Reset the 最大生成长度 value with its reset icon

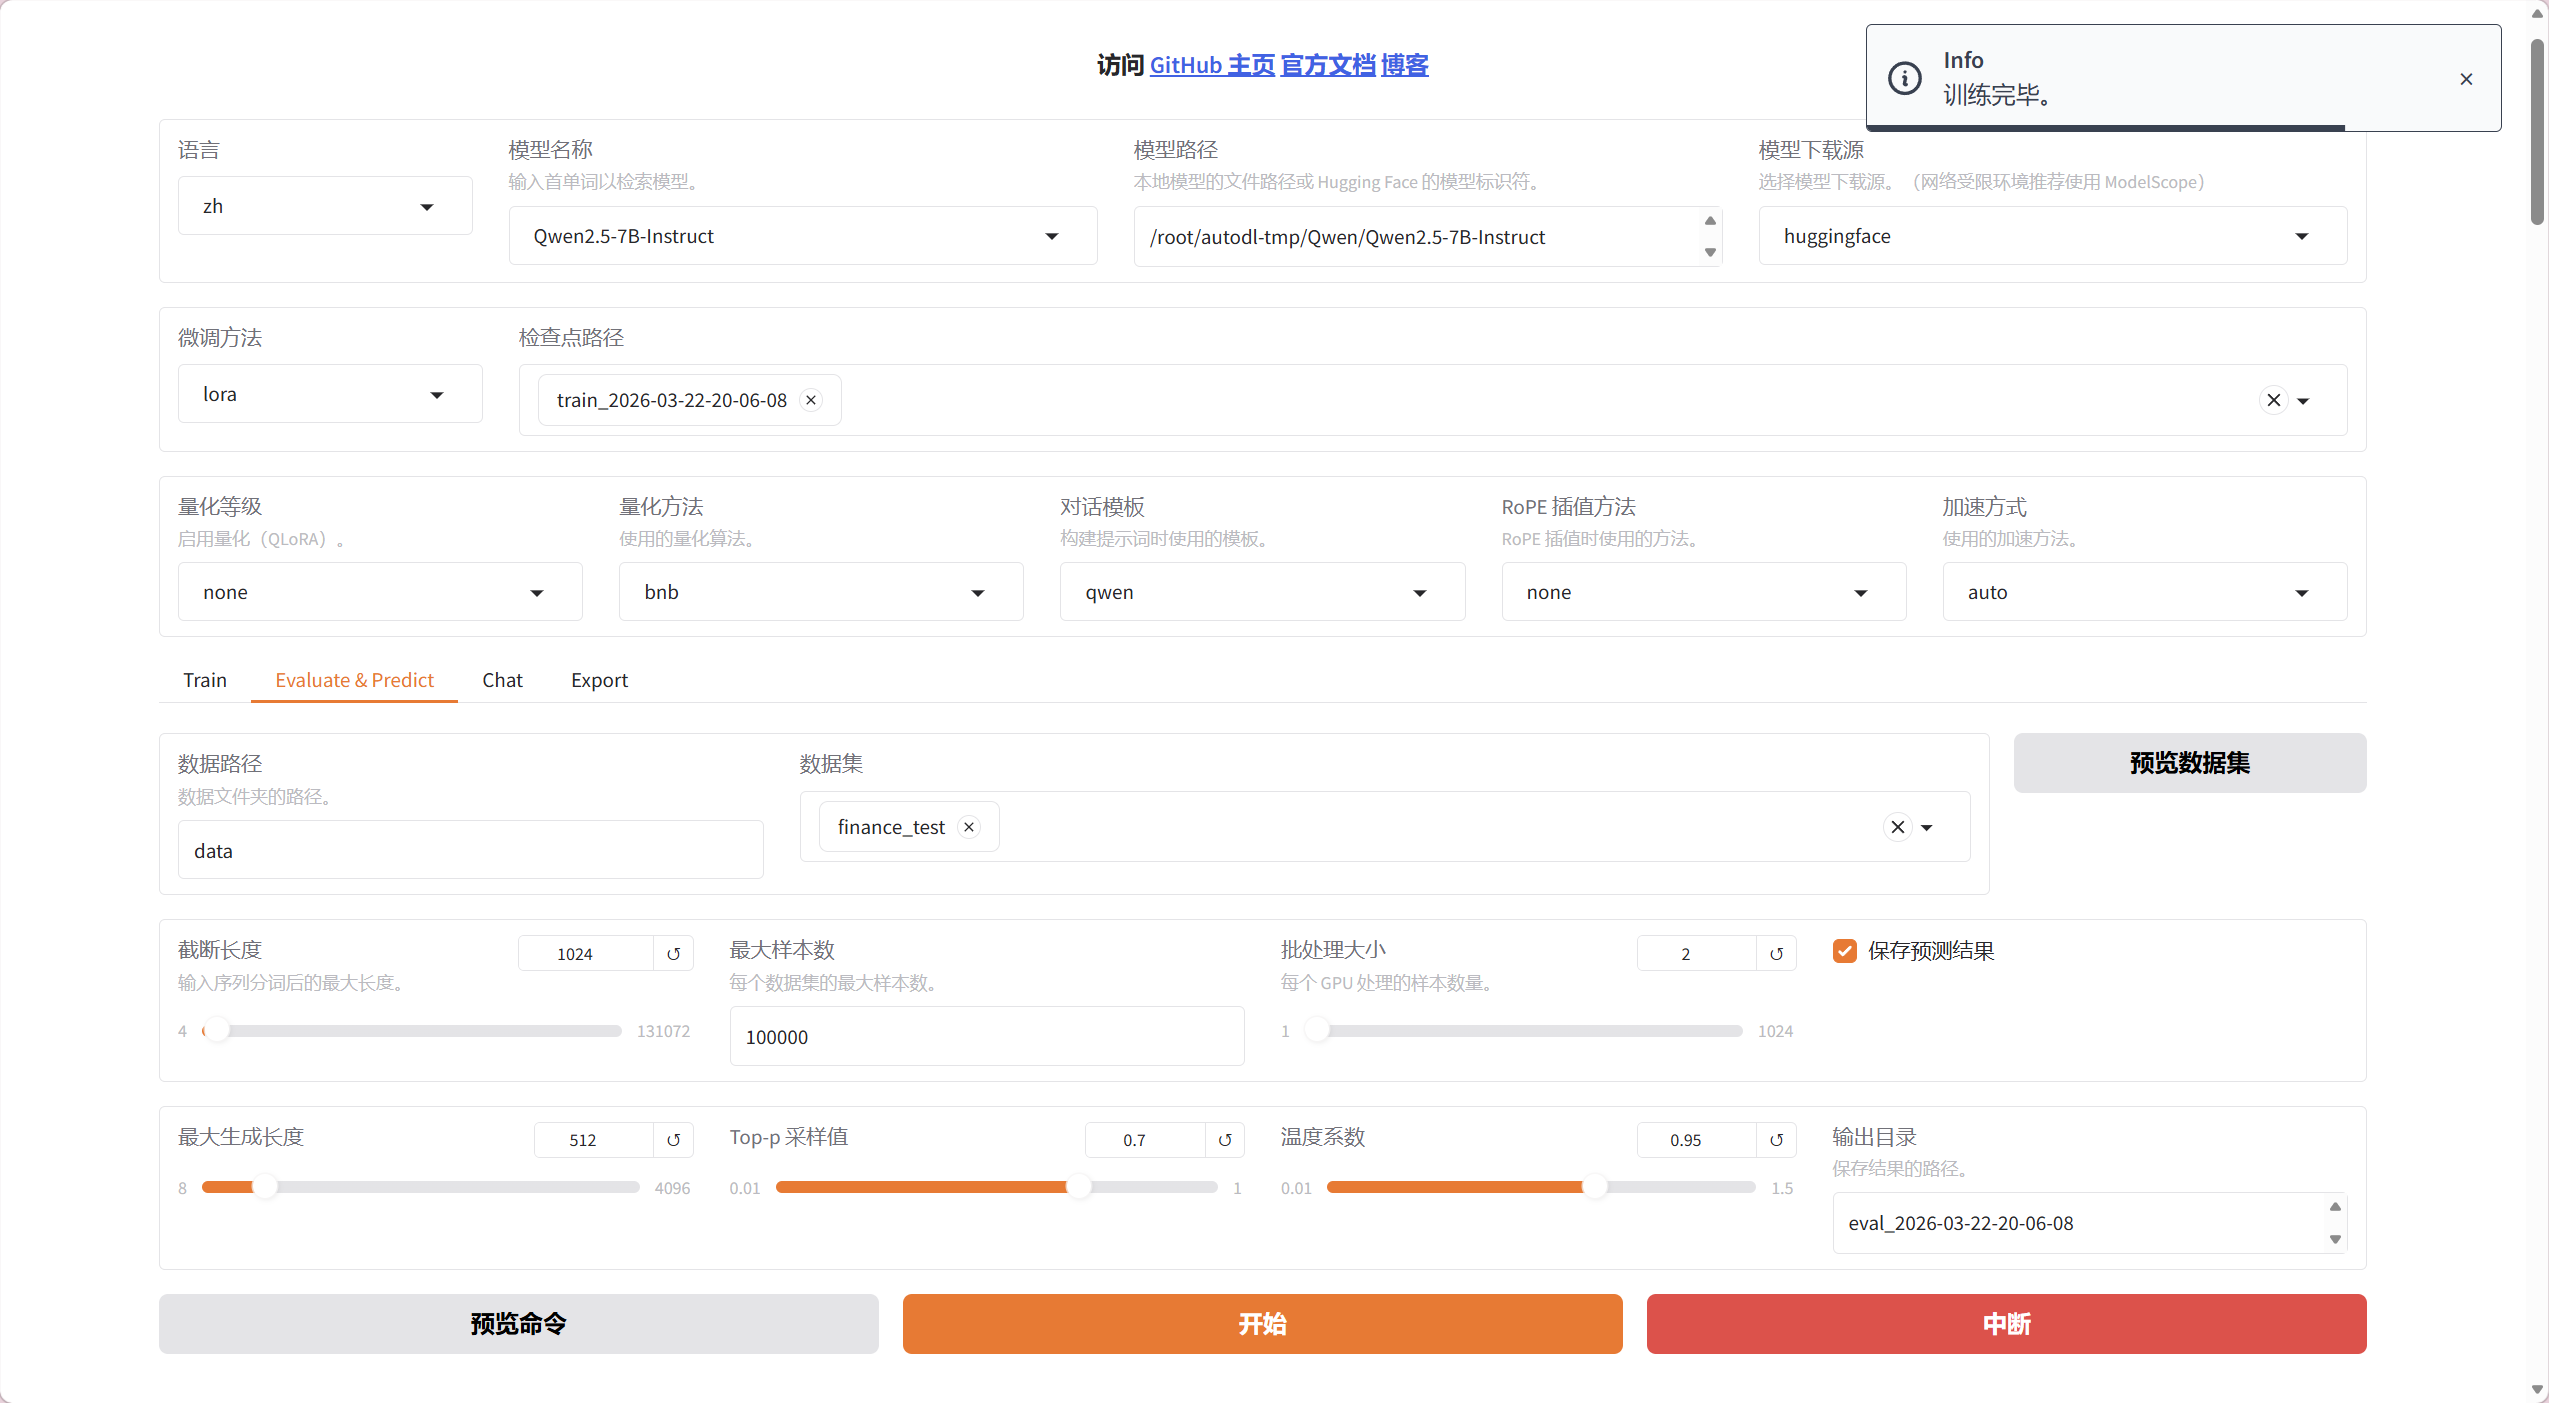tap(673, 1140)
